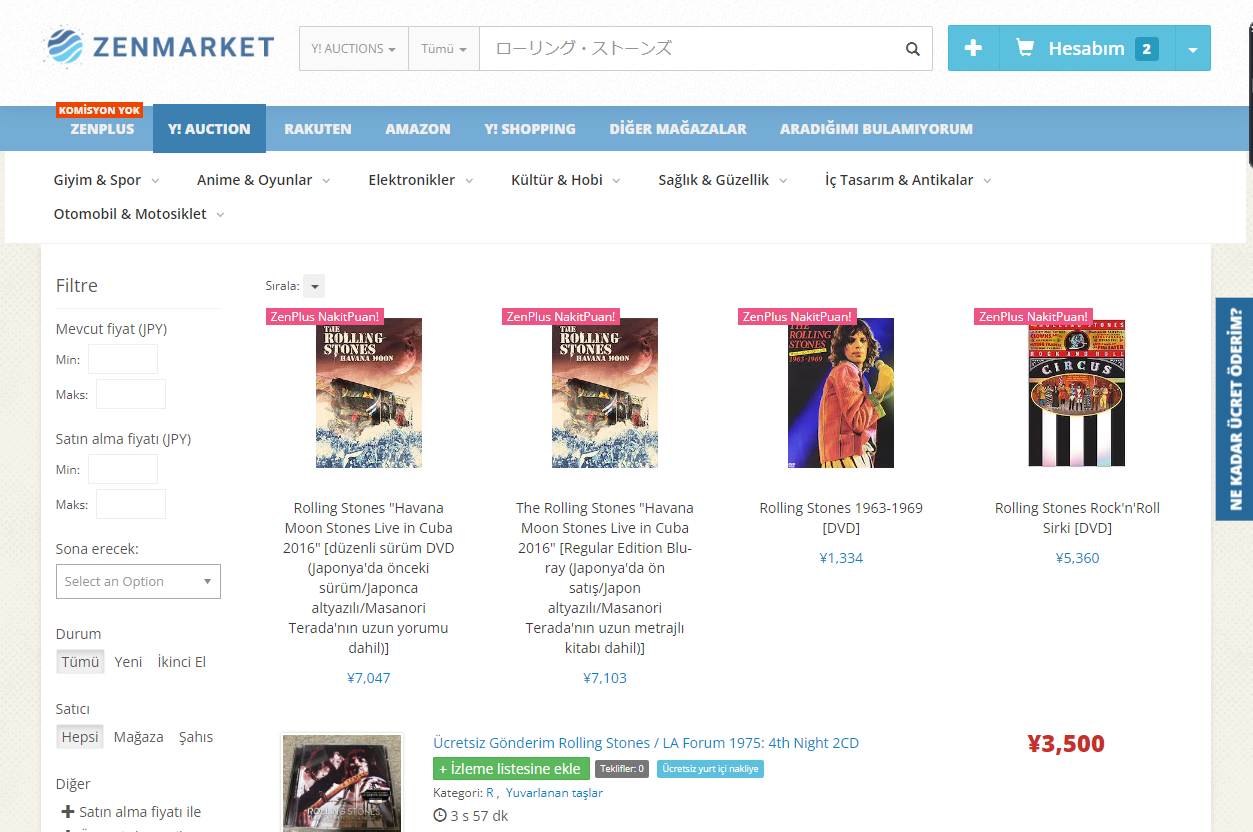Expand Kültür & Hobi category menu
The height and width of the screenshot is (832, 1253).
pos(566,180)
